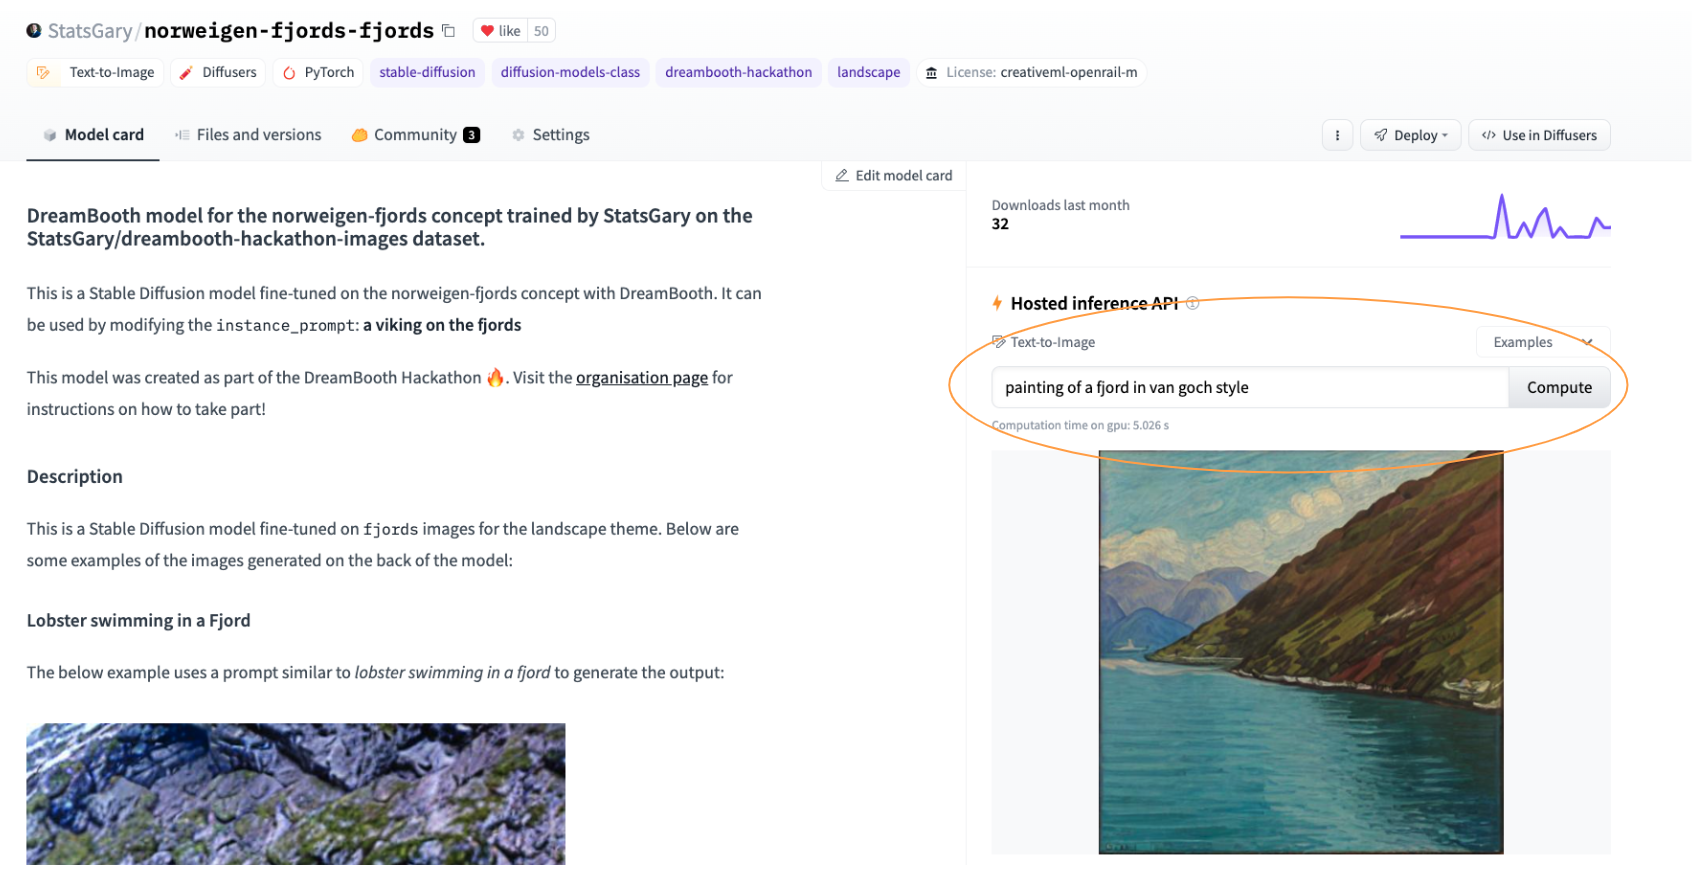Open the Deploy dropdown
Image resolution: width=1698 pixels, height=877 pixels.
point(1410,134)
